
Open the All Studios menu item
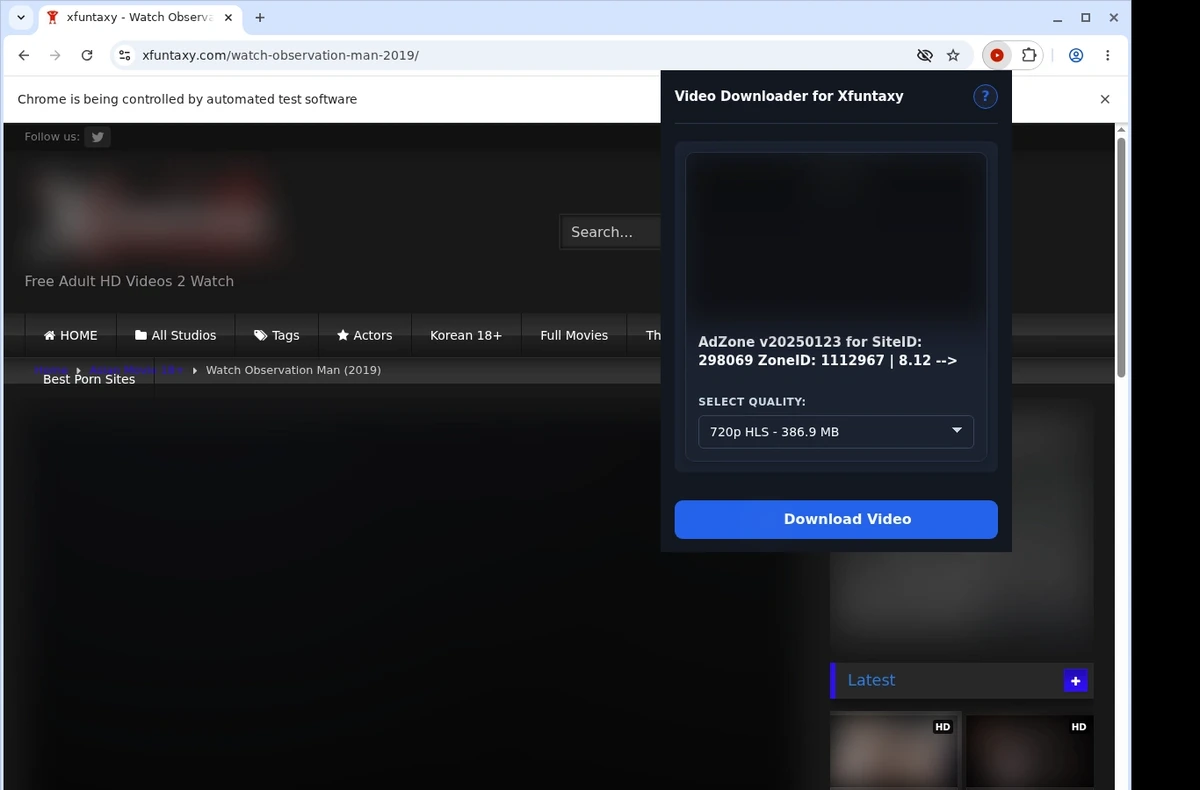point(176,335)
